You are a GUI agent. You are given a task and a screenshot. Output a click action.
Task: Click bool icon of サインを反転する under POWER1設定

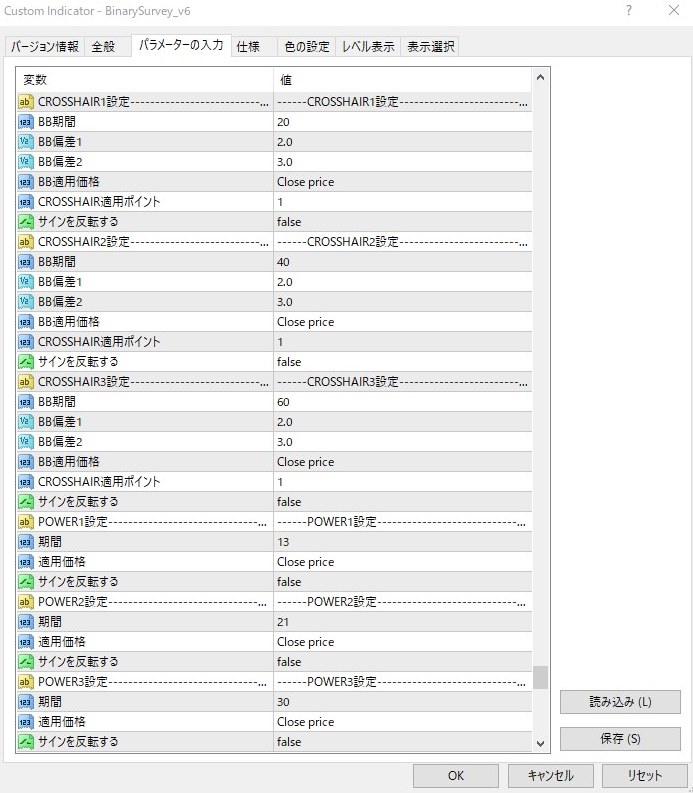click(25, 582)
